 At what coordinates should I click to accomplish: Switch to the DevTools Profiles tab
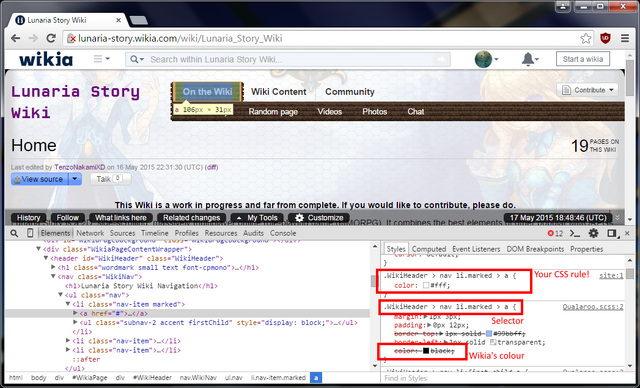[187, 233]
